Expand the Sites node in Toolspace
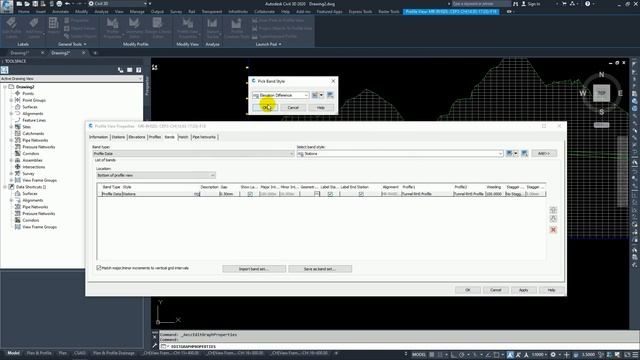Viewport: 640px width, 360px height. point(11,127)
